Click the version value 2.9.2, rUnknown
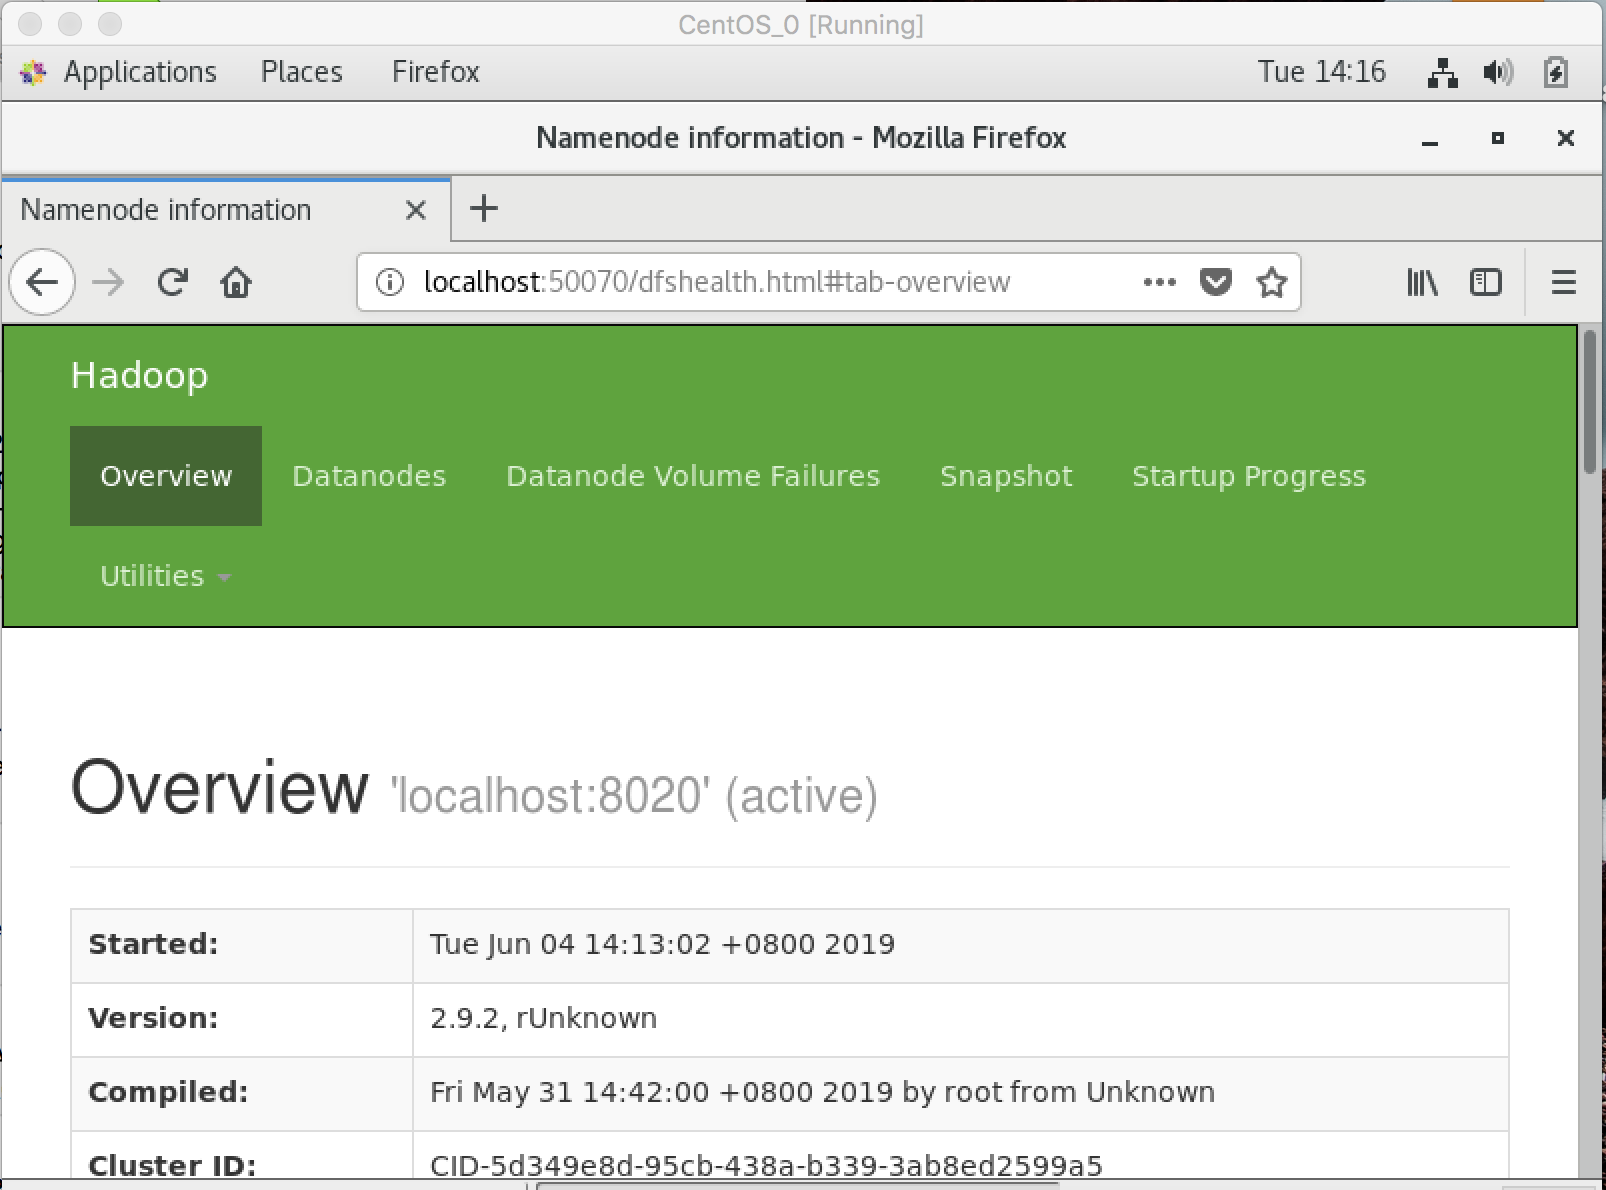Image resolution: width=1606 pixels, height=1190 pixels. (543, 1018)
